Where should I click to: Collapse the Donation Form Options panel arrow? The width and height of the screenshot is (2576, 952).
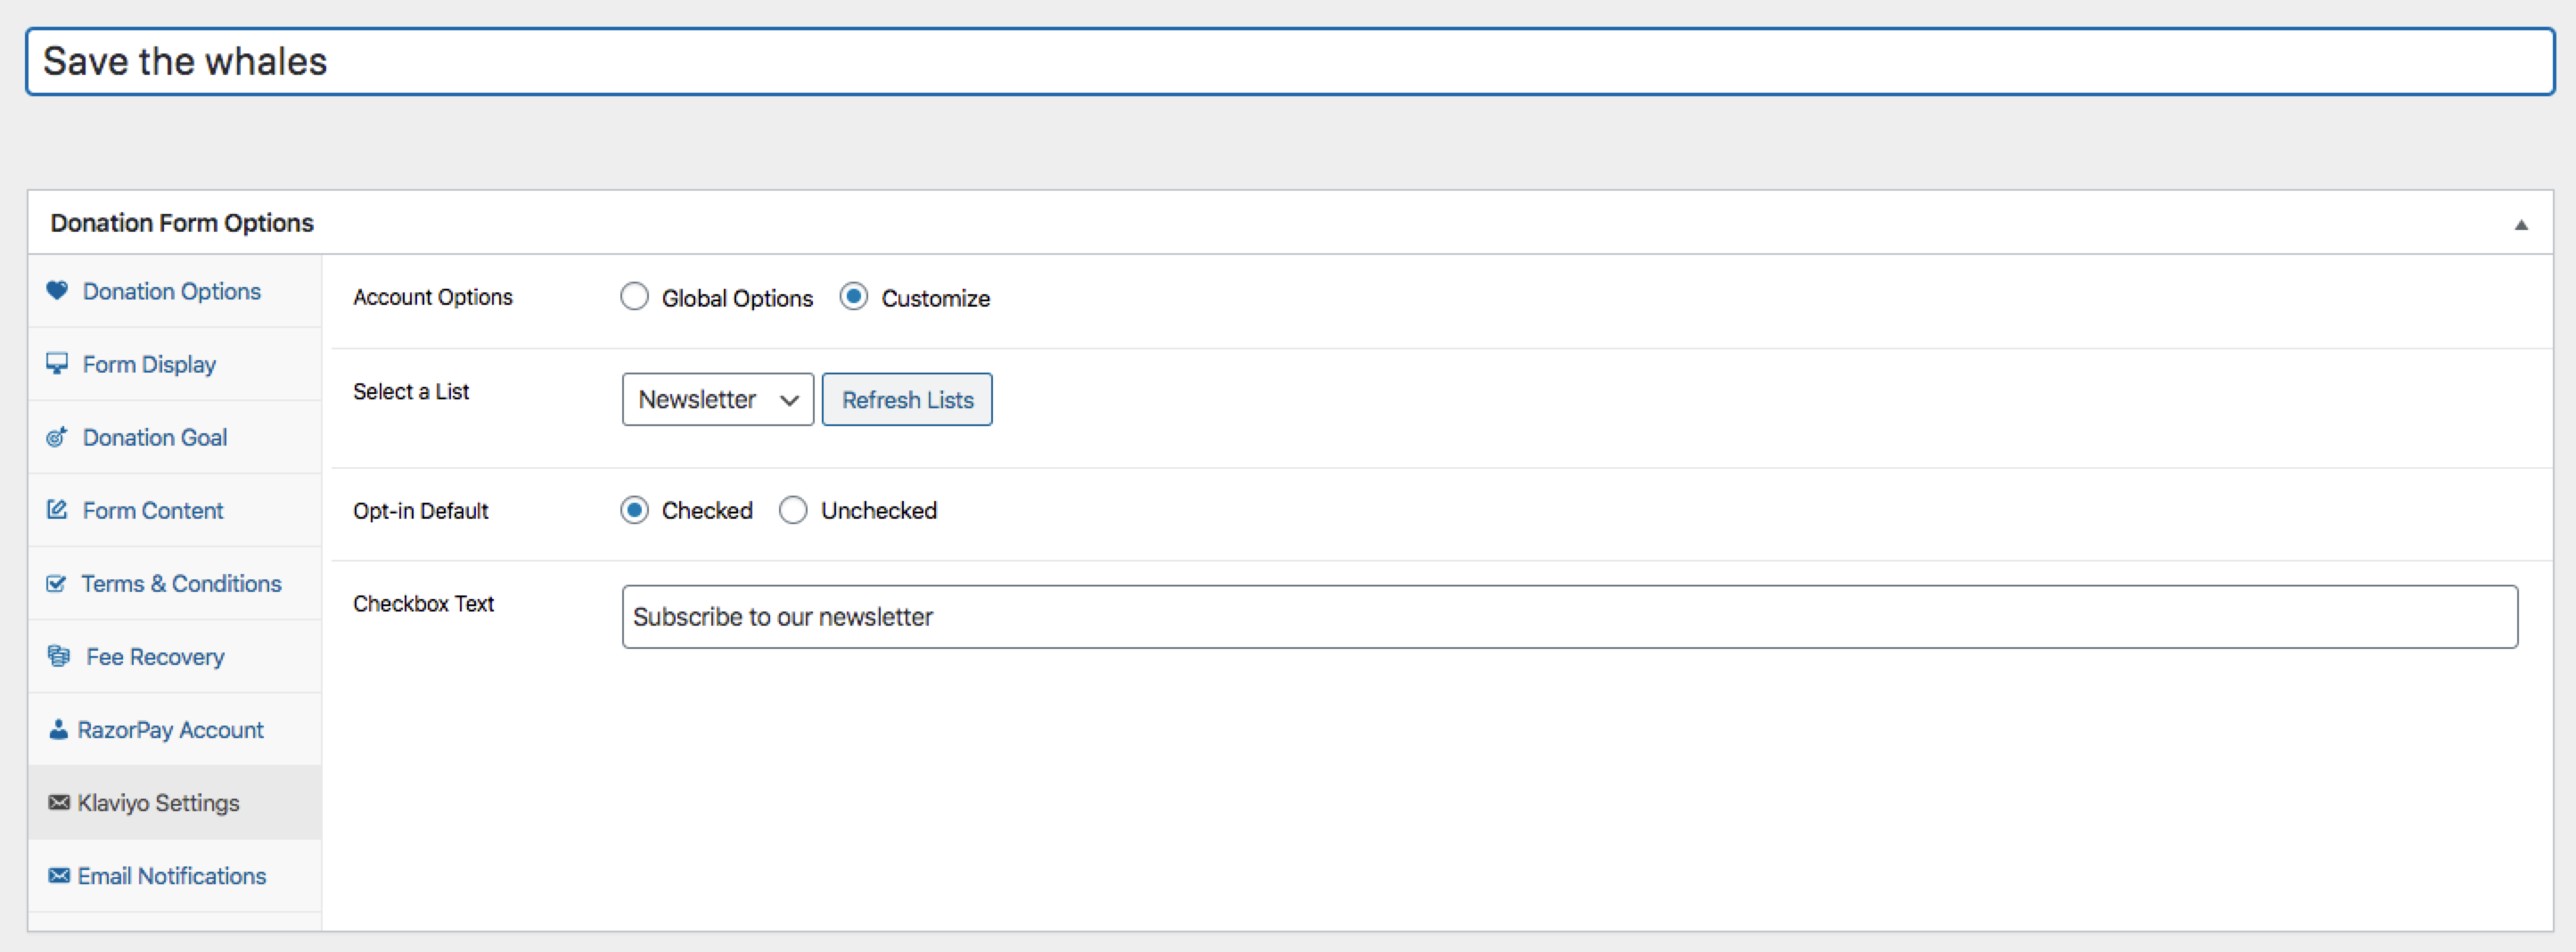pyautogui.click(x=2521, y=224)
